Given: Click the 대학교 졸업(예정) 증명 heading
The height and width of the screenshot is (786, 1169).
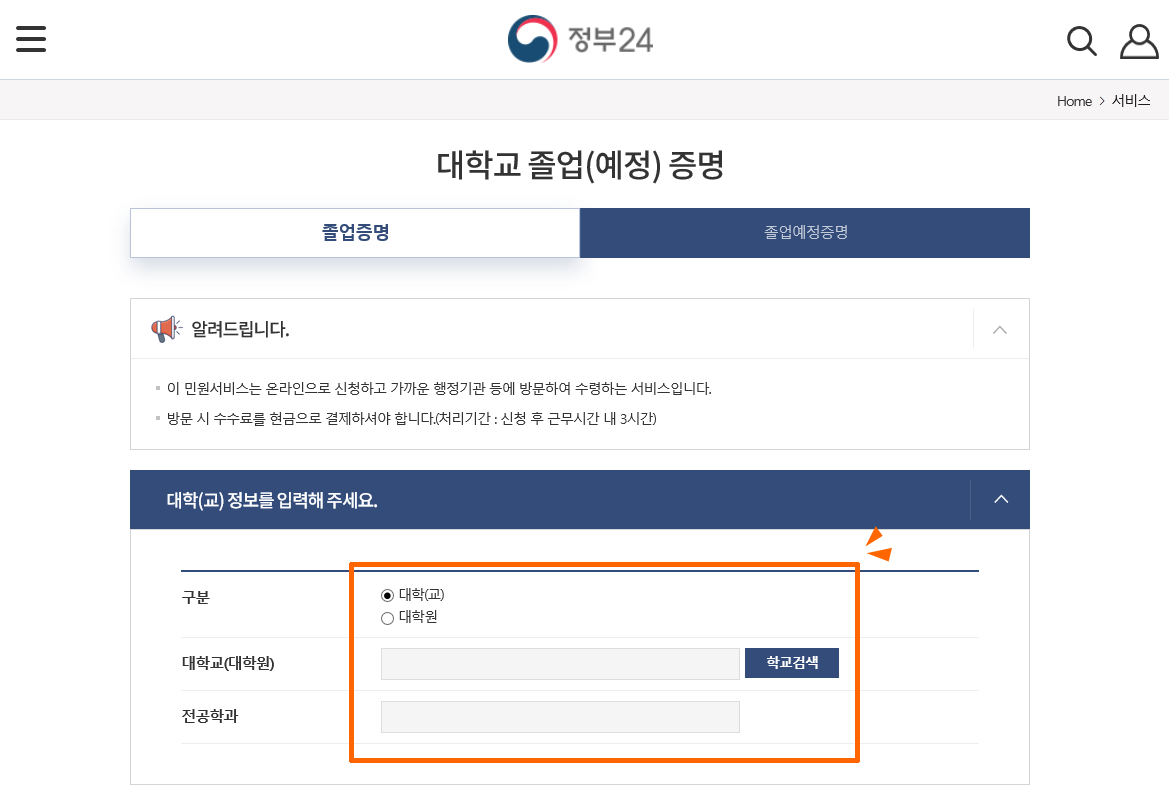Looking at the screenshot, I should click(581, 165).
